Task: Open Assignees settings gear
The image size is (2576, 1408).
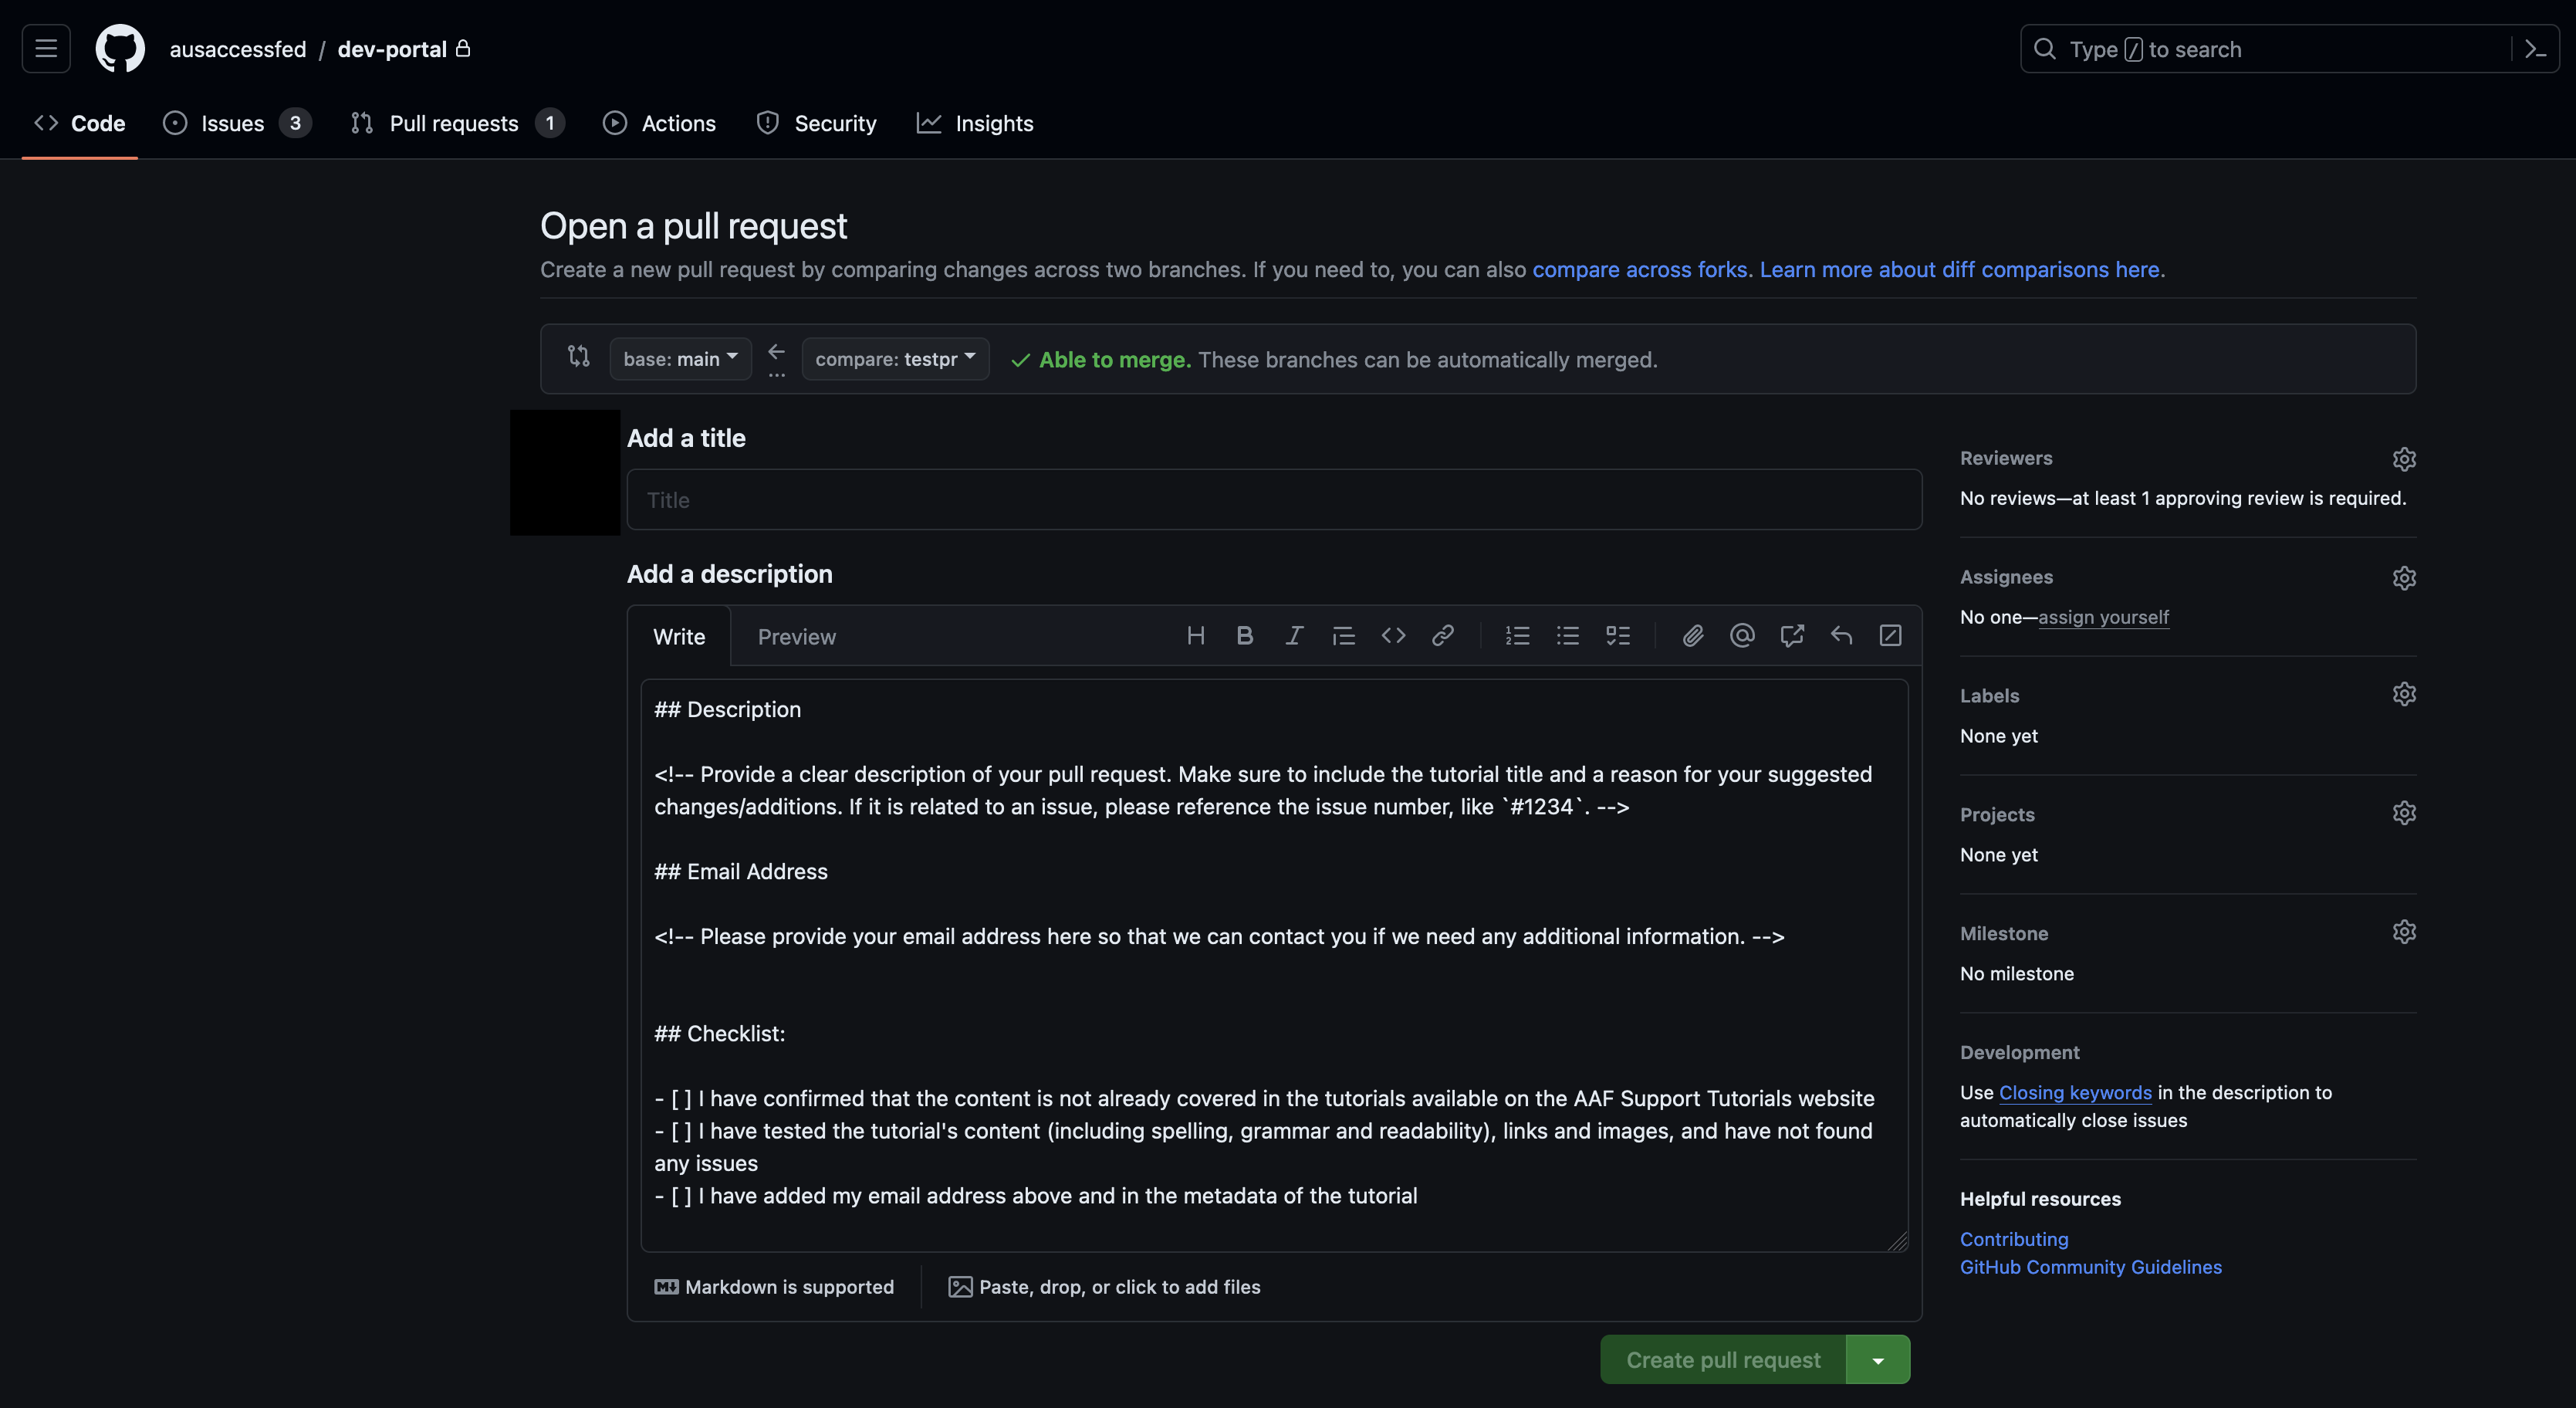Action: point(2404,578)
